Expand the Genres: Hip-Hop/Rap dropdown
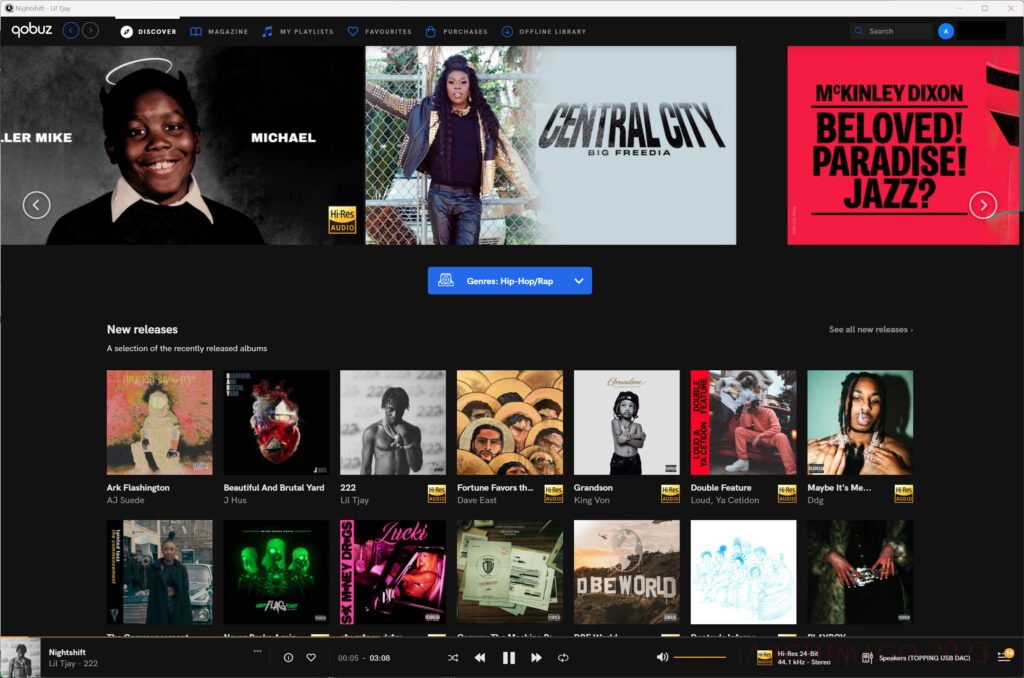Screen dimensions: 1024x678 509,281
